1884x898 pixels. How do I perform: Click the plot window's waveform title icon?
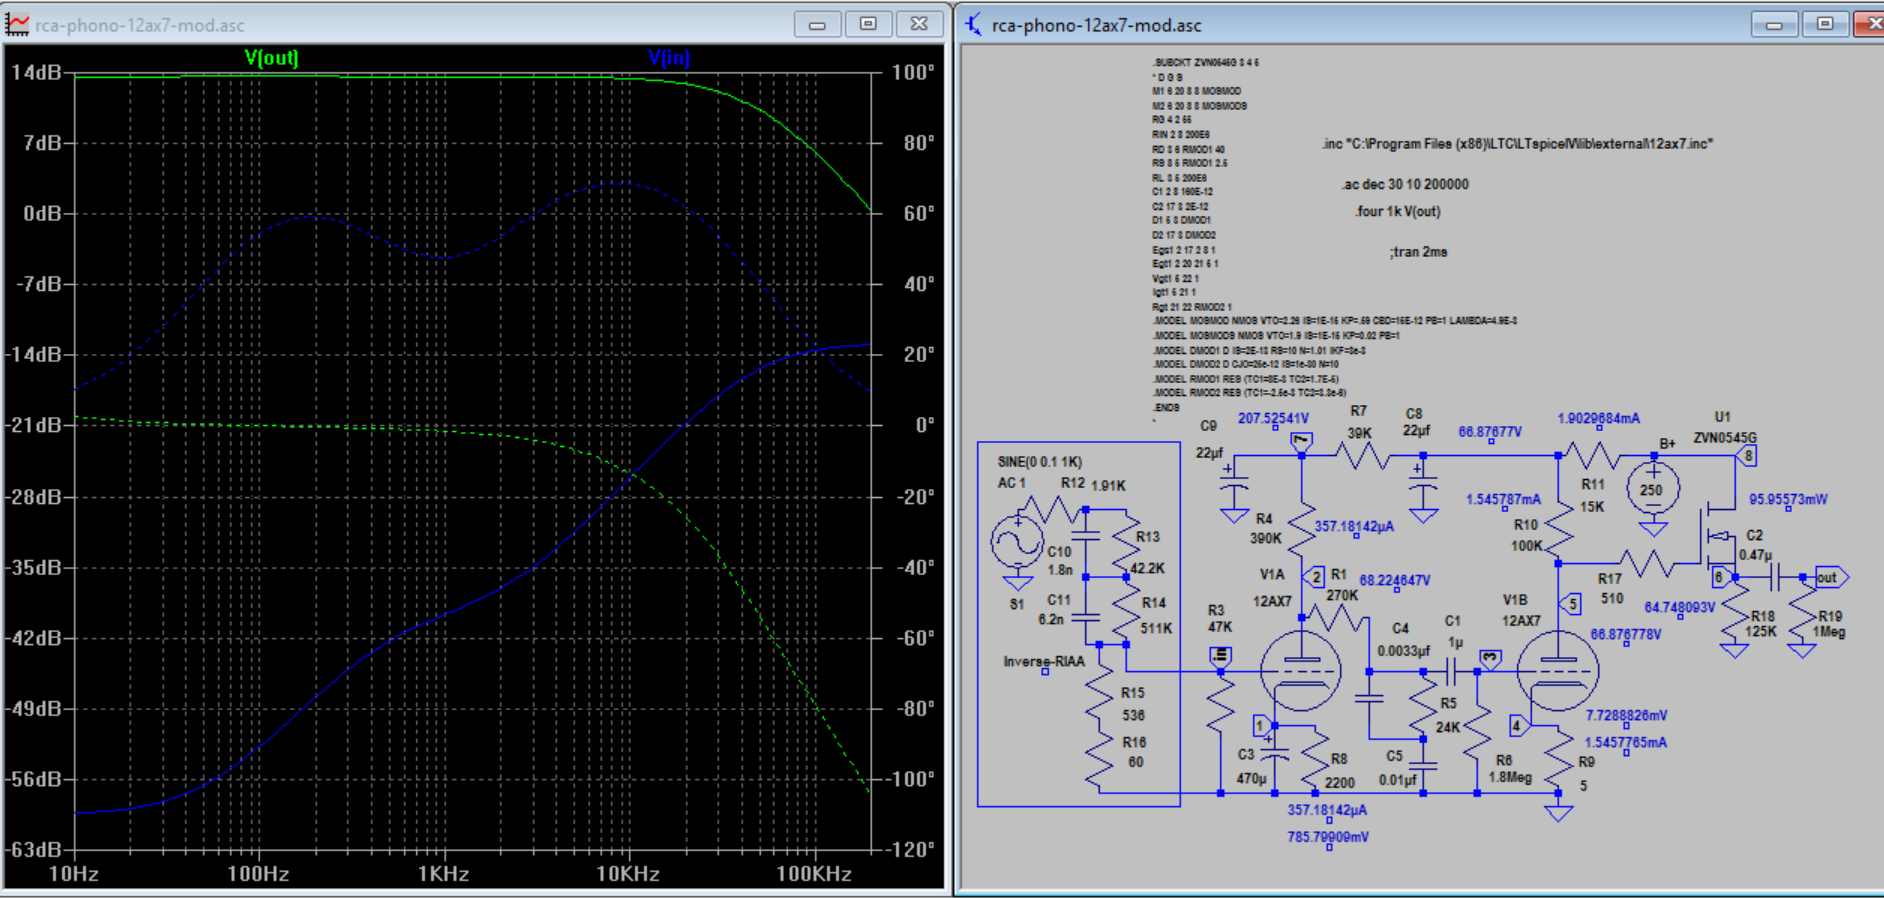pos(17,24)
